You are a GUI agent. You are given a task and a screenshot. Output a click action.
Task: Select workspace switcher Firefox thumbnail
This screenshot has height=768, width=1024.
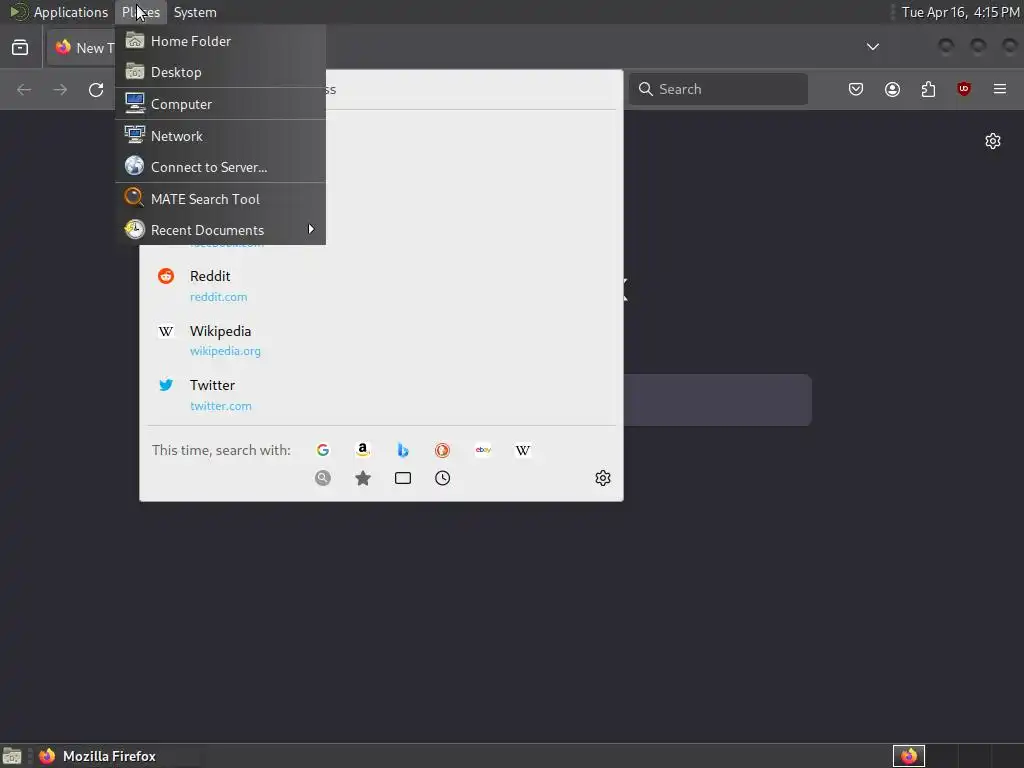[x=909, y=756]
